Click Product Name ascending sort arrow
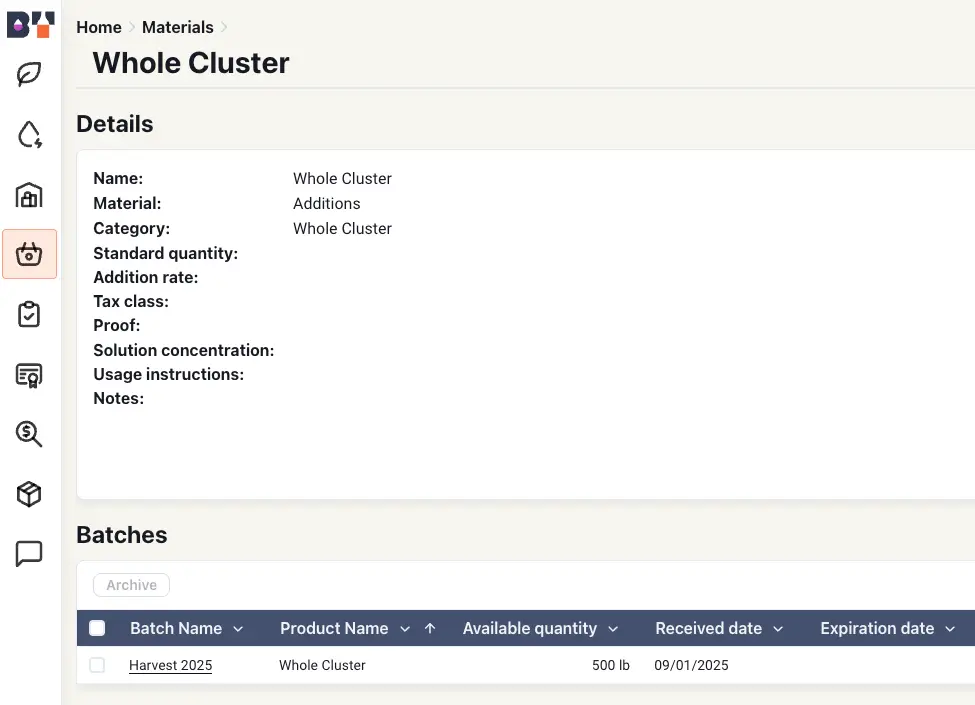 coord(430,629)
